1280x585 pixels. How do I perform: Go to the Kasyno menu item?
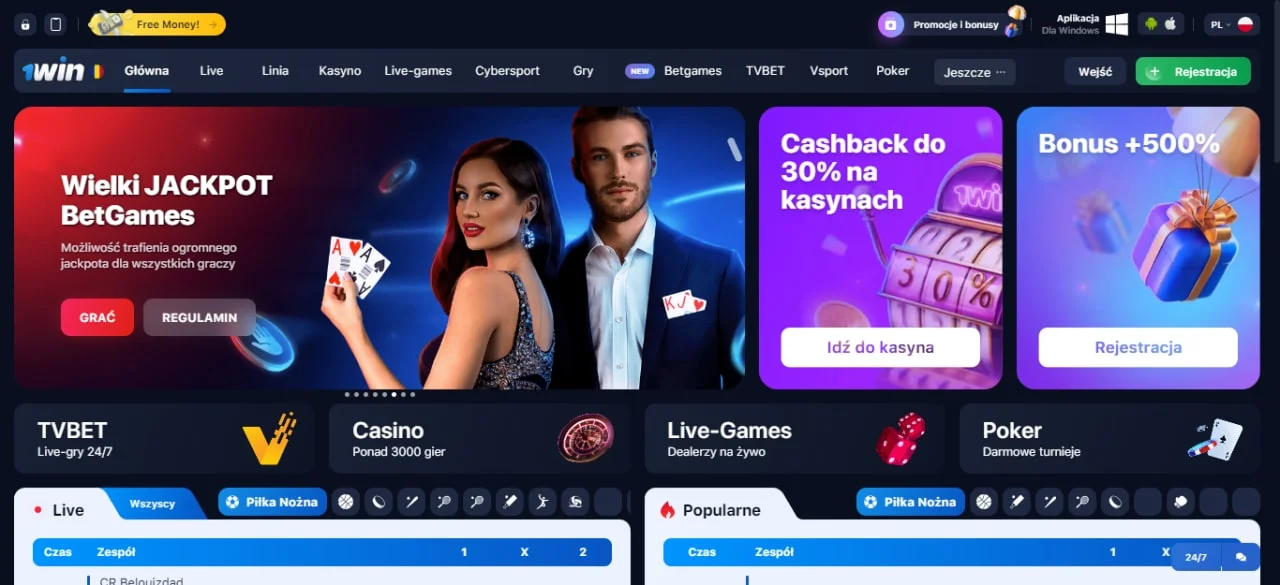(x=340, y=71)
